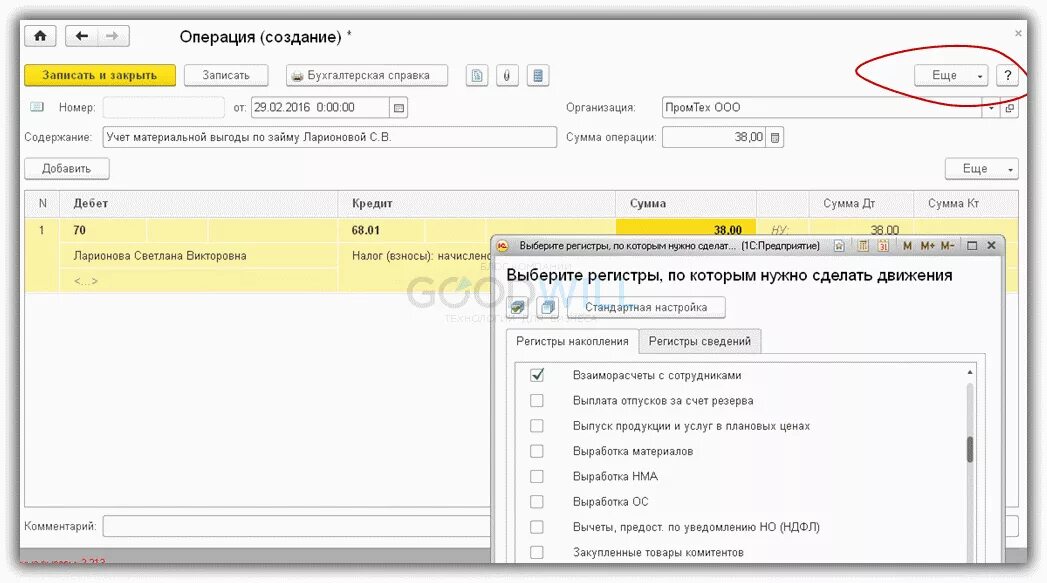The height and width of the screenshot is (583, 1047).
Task: Navigate back with the left arrow
Action: (x=81, y=36)
